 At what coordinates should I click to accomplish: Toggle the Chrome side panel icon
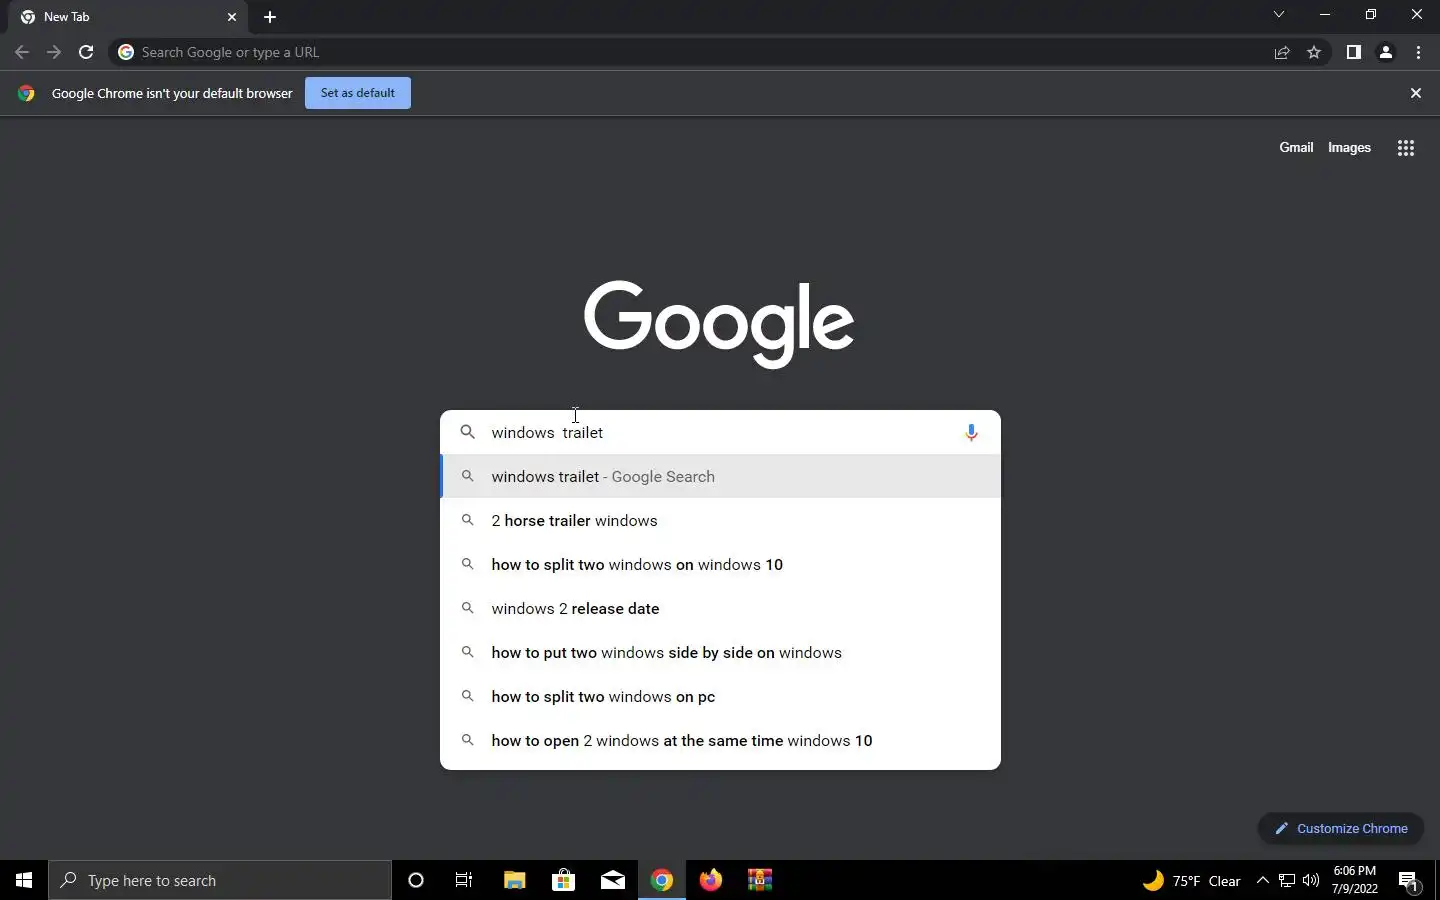tap(1353, 52)
